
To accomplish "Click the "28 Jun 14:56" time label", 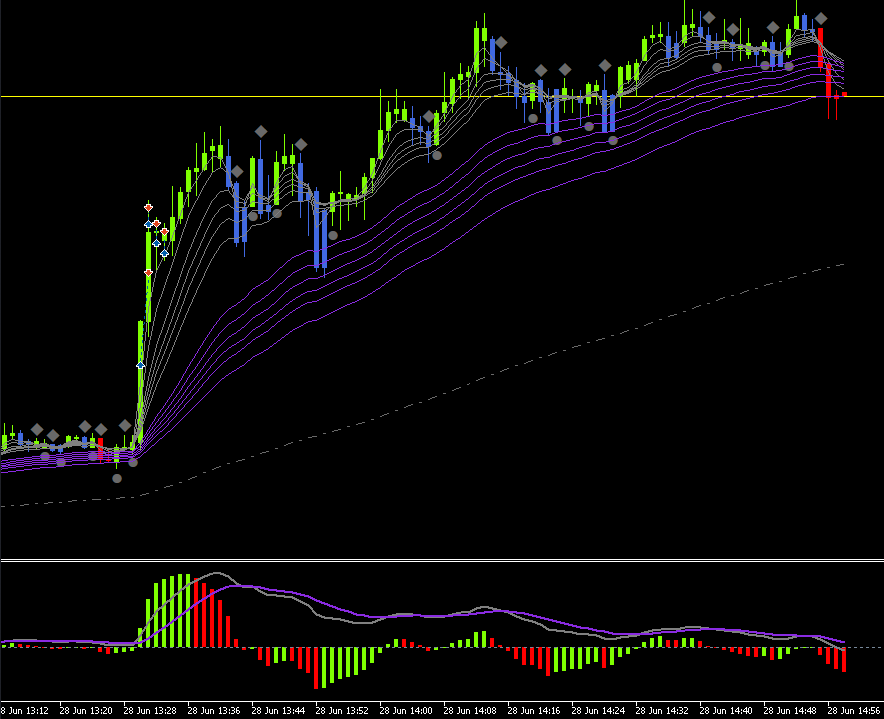I will (854, 711).
